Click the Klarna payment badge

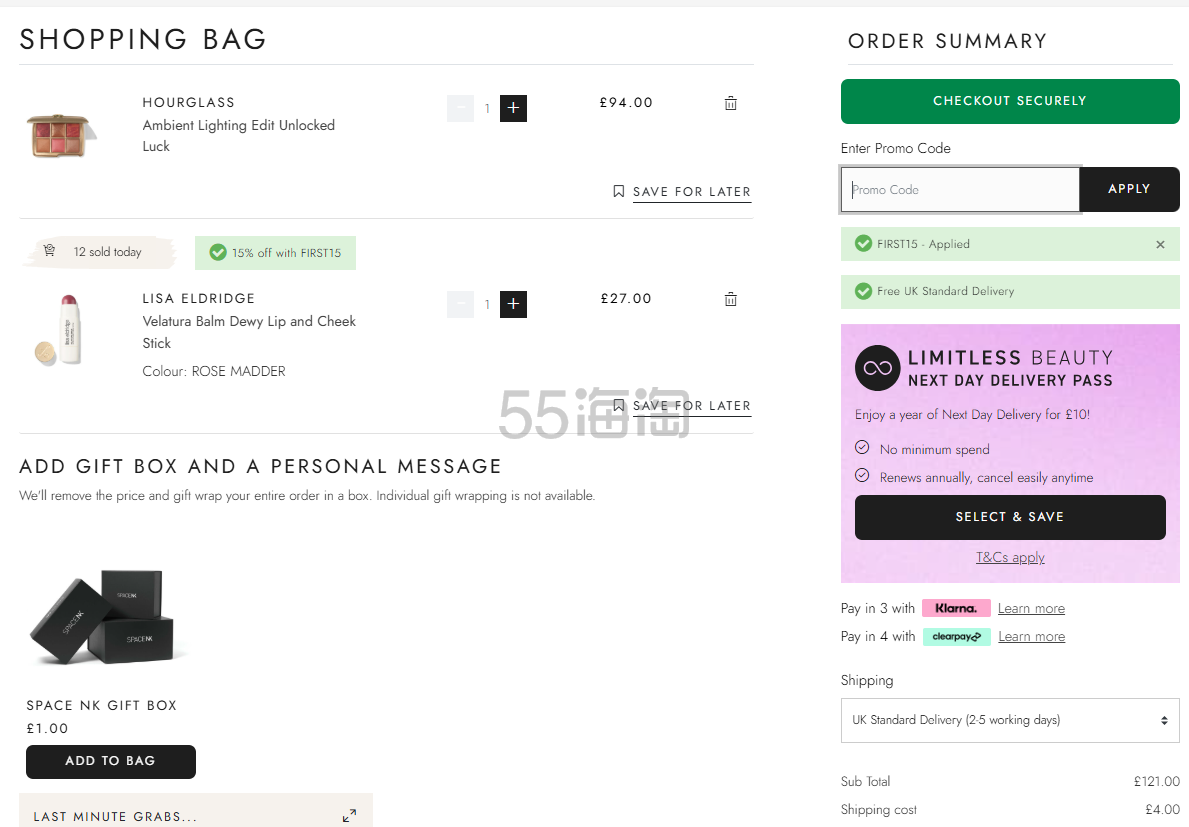pos(955,608)
